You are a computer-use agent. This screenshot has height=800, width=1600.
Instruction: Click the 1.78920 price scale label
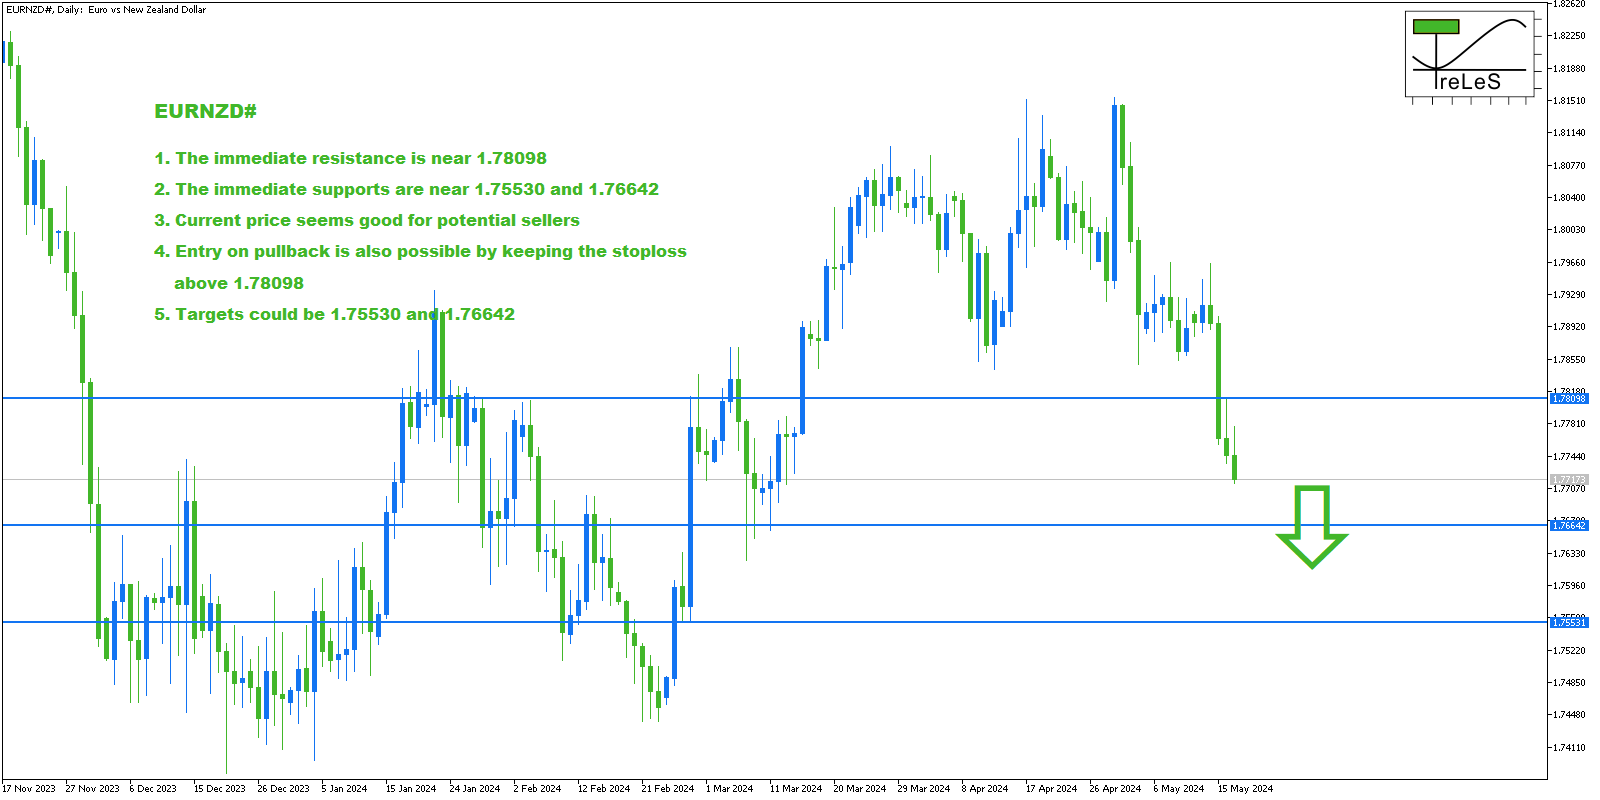pos(1569,327)
